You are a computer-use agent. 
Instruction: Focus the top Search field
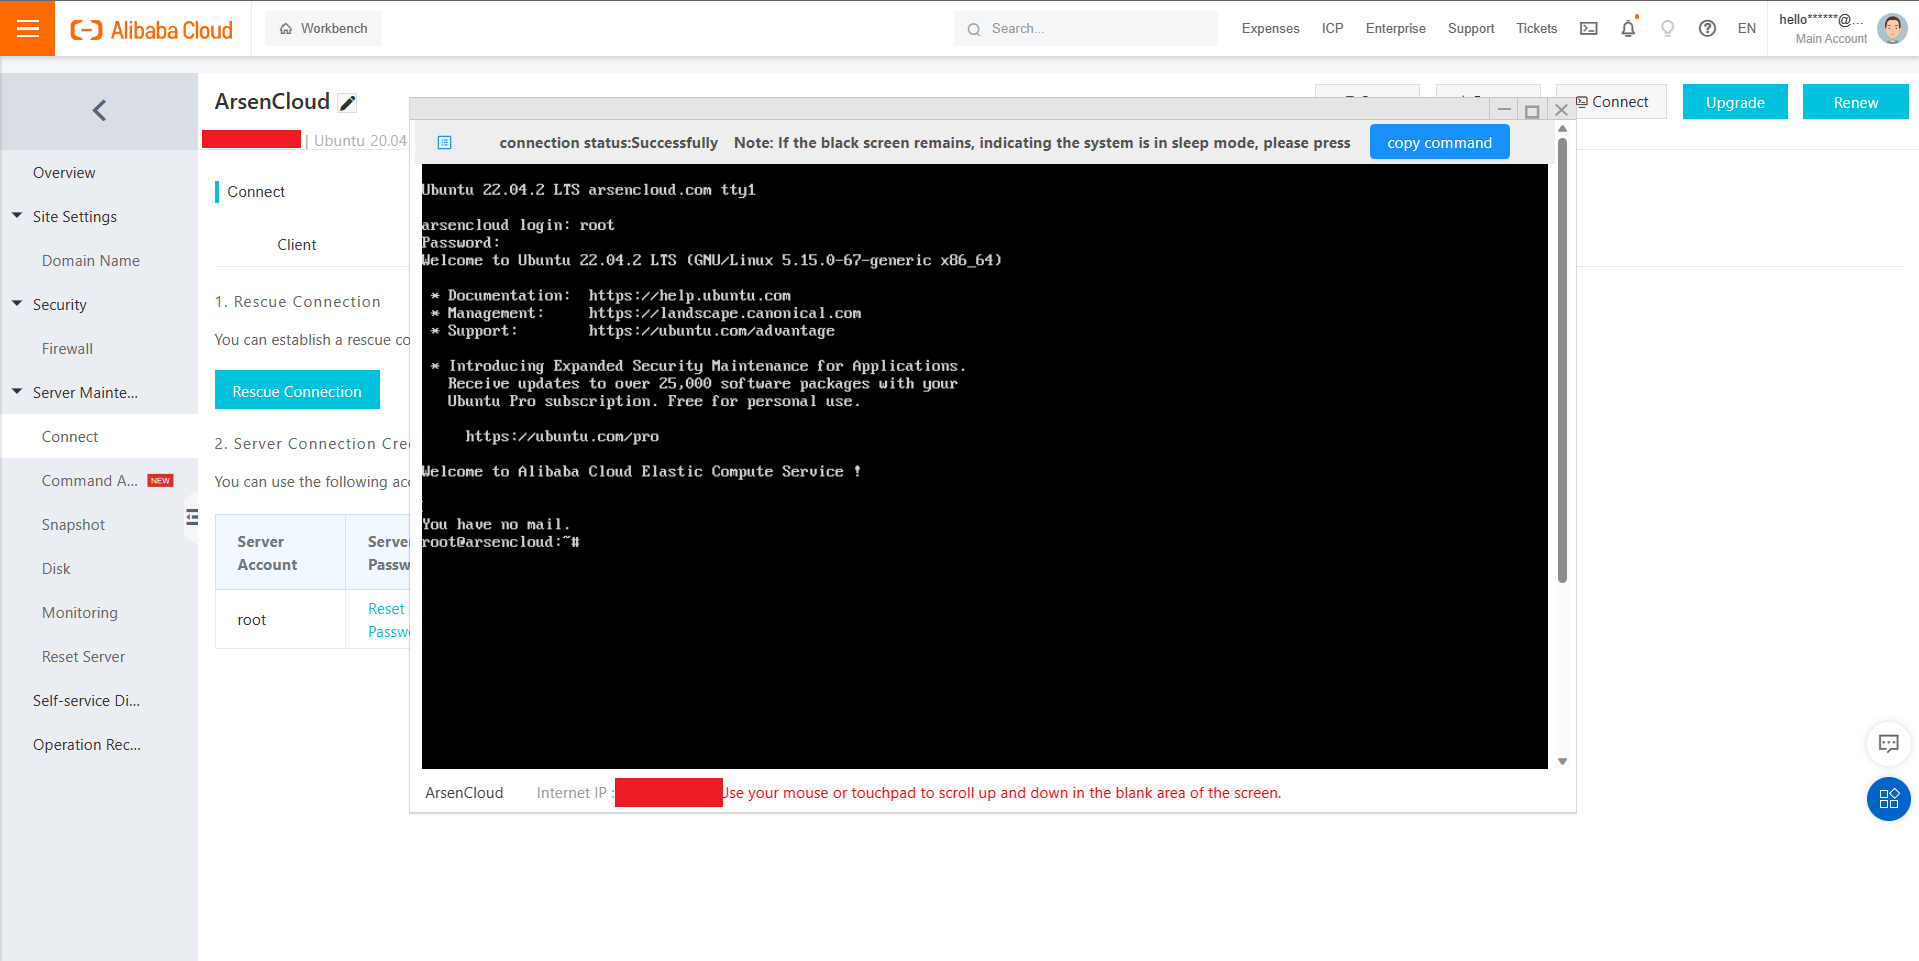(x=1085, y=29)
